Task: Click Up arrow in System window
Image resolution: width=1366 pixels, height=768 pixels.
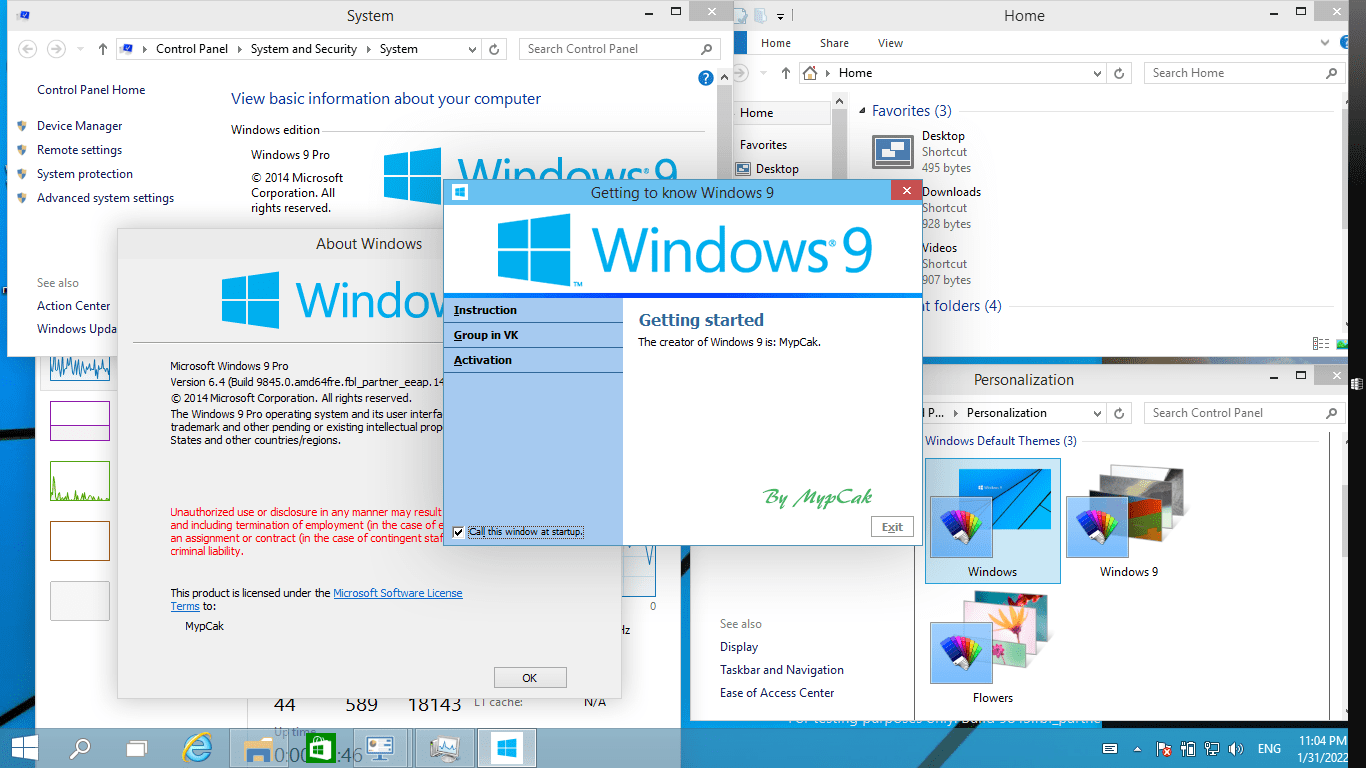Action: pyautogui.click(x=103, y=49)
